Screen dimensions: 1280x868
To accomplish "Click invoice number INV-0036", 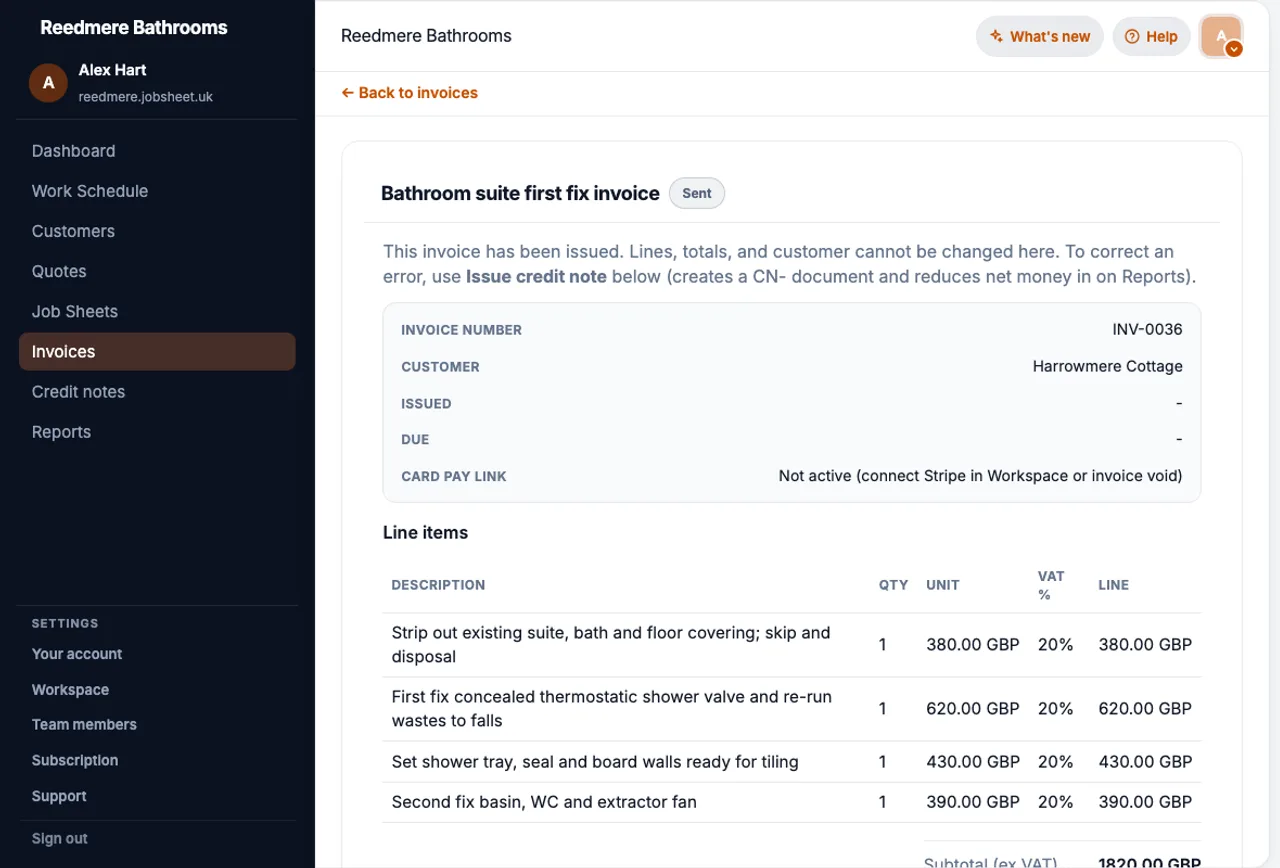I will [x=1147, y=330].
